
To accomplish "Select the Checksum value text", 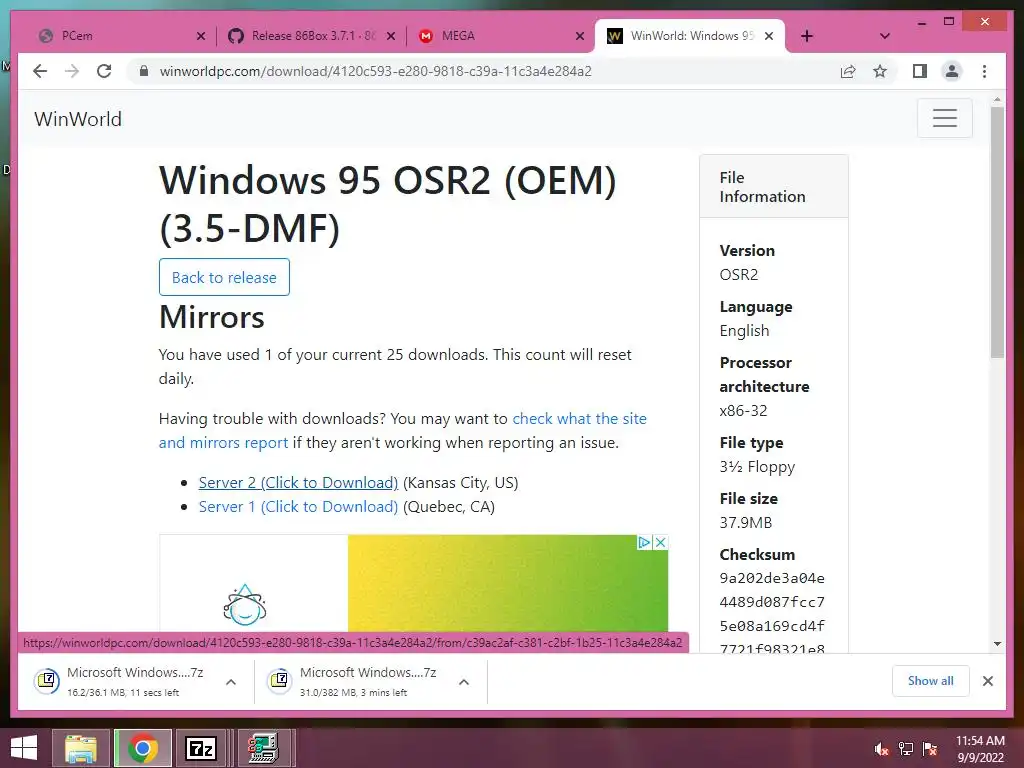I will (x=772, y=614).
